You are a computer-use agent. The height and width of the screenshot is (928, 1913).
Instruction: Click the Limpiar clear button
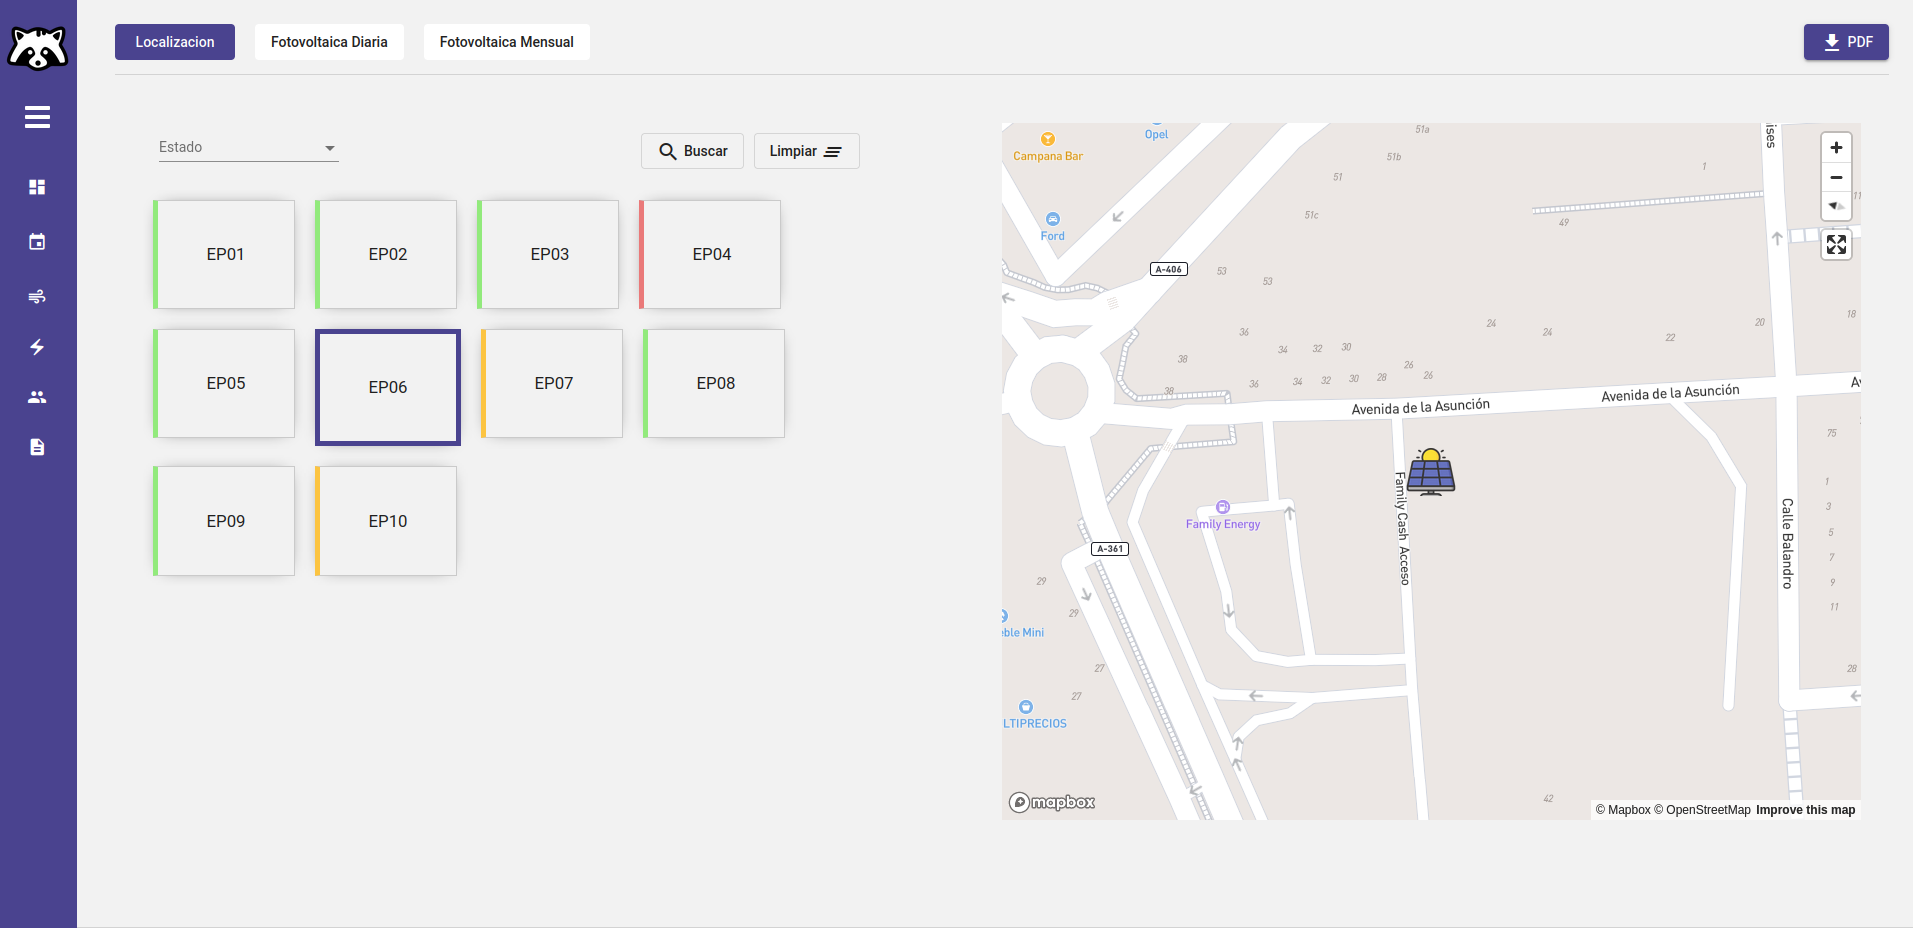tap(806, 151)
